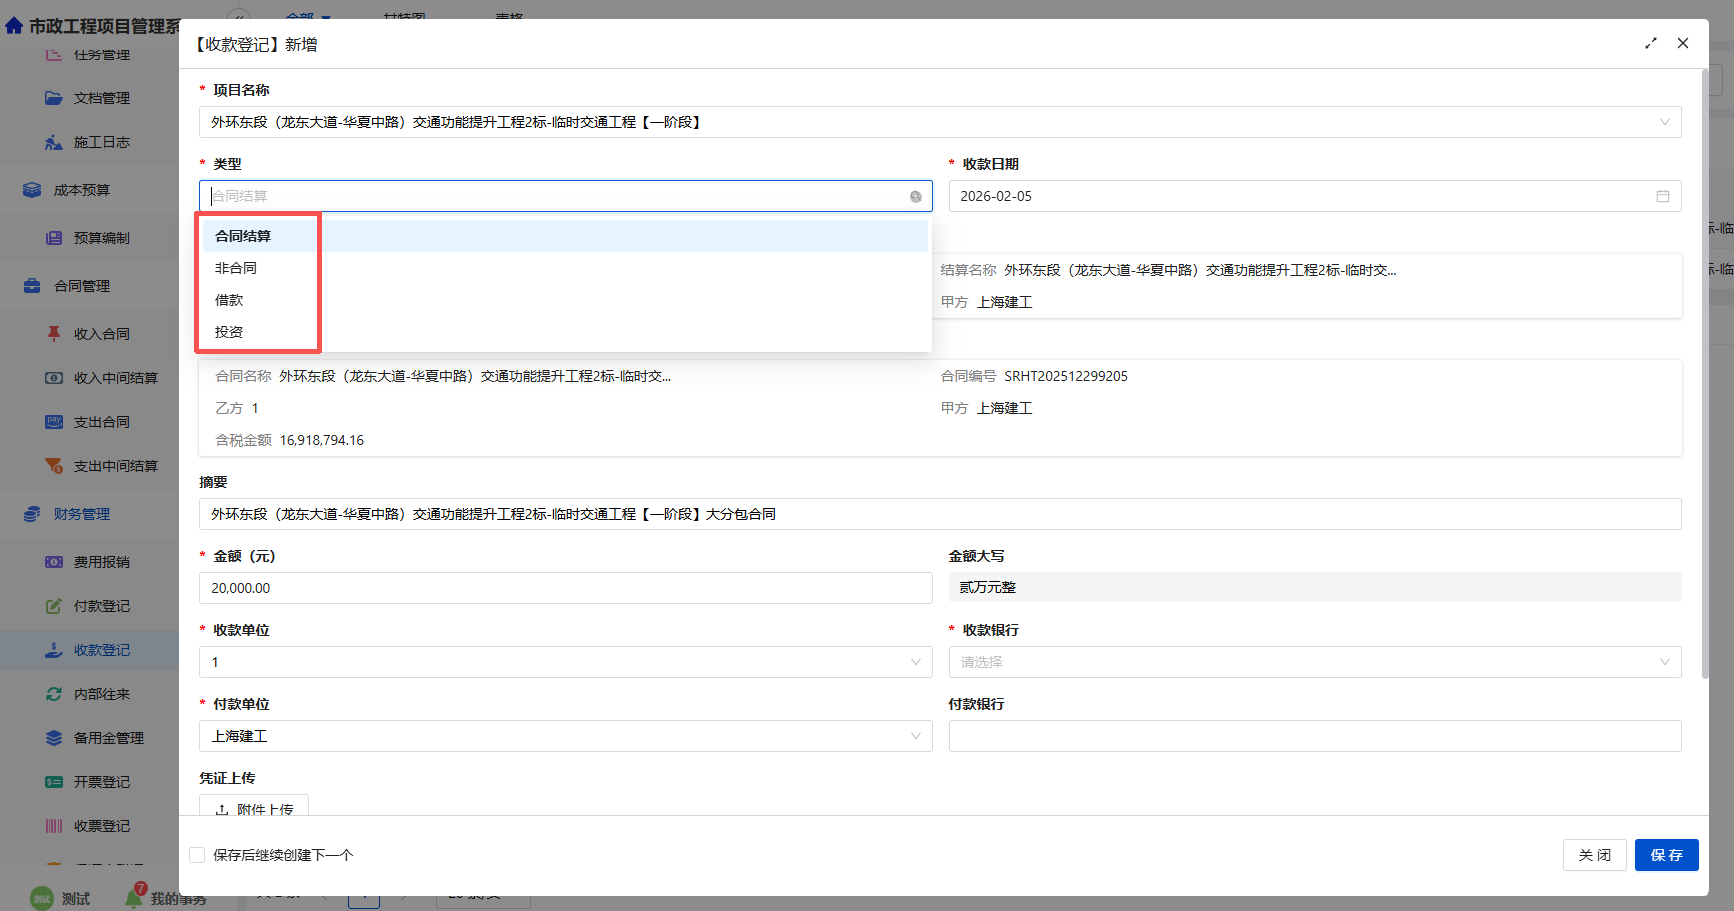Viewport: 1734px width, 911px height.
Task: Open 文档管理 folder icon in sidebar
Action: [54, 98]
